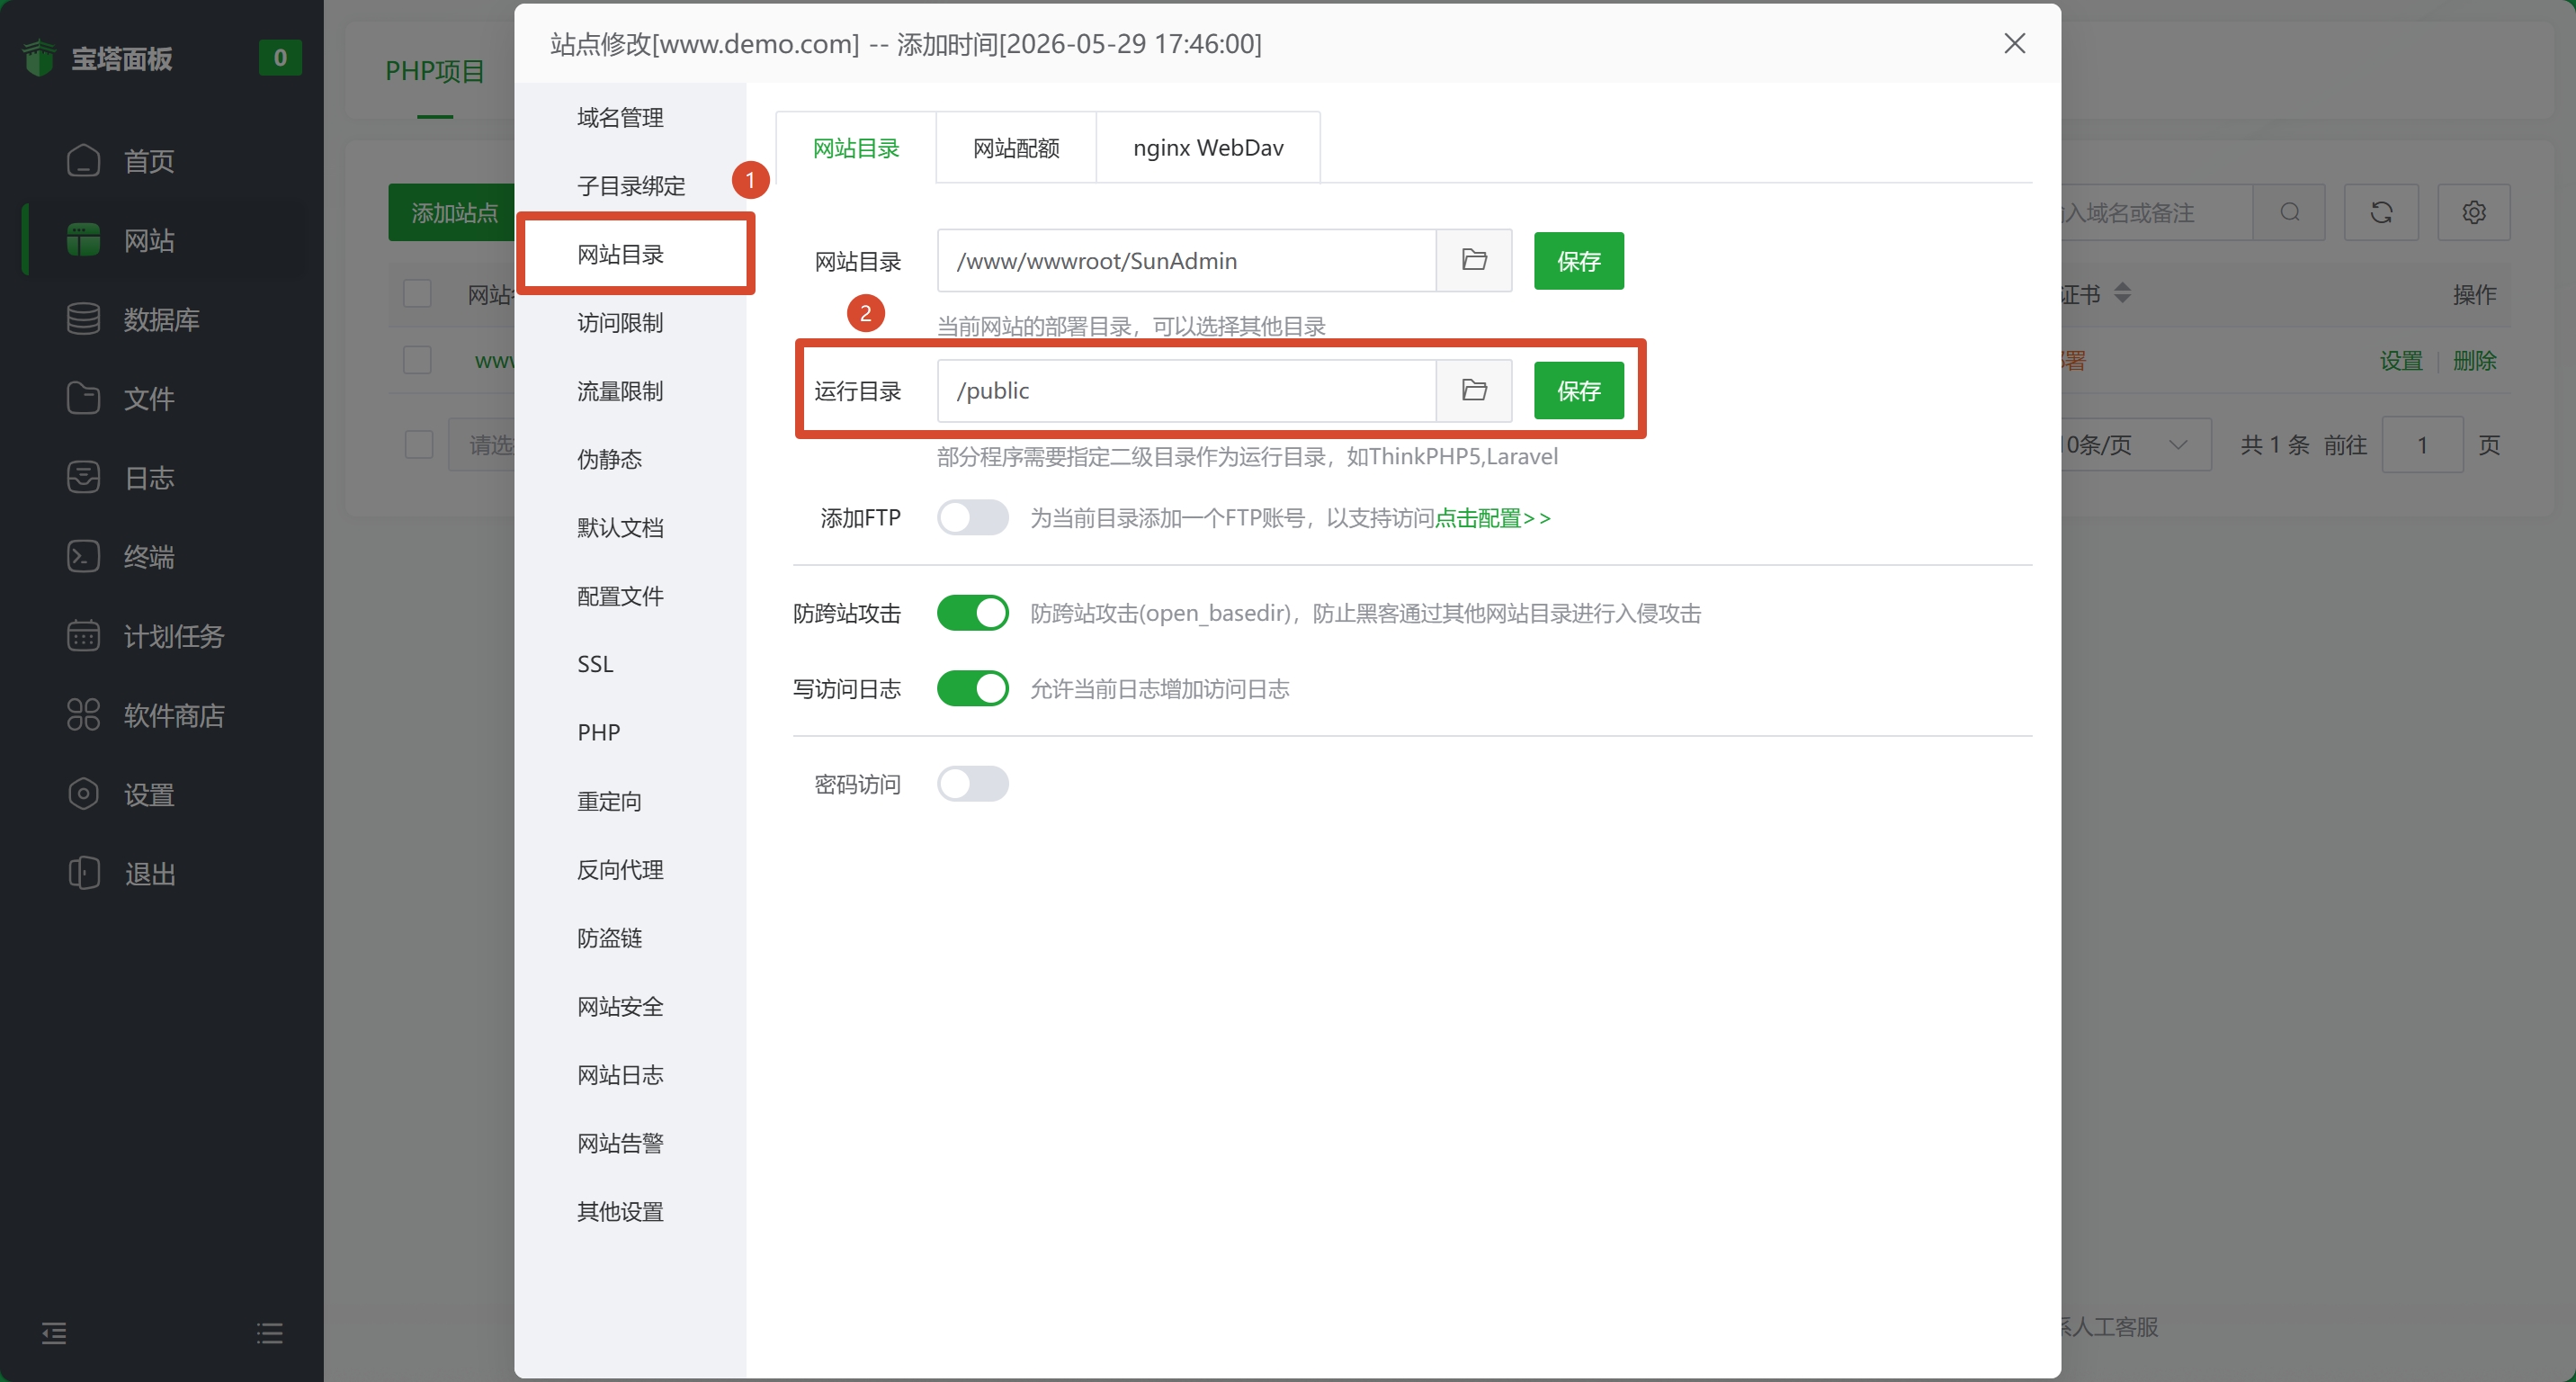
Task: Open 子目录绑定 in the dialog menu
Action: pos(631,185)
